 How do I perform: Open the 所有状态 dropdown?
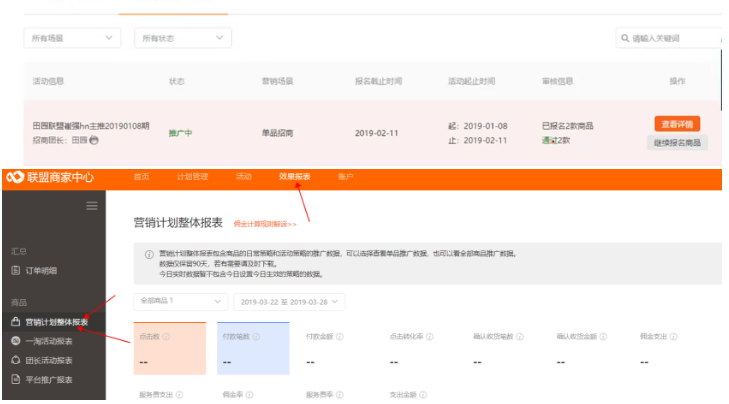click(183, 38)
